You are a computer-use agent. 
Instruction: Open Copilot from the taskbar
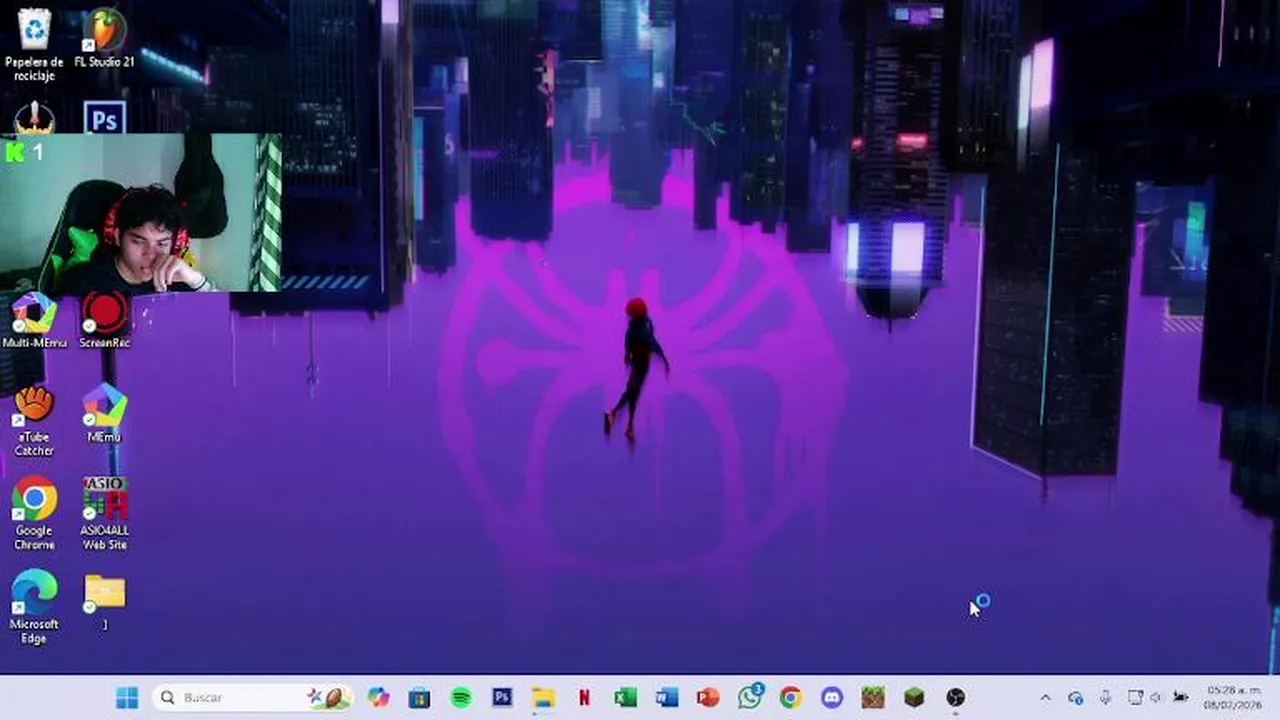[378, 697]
